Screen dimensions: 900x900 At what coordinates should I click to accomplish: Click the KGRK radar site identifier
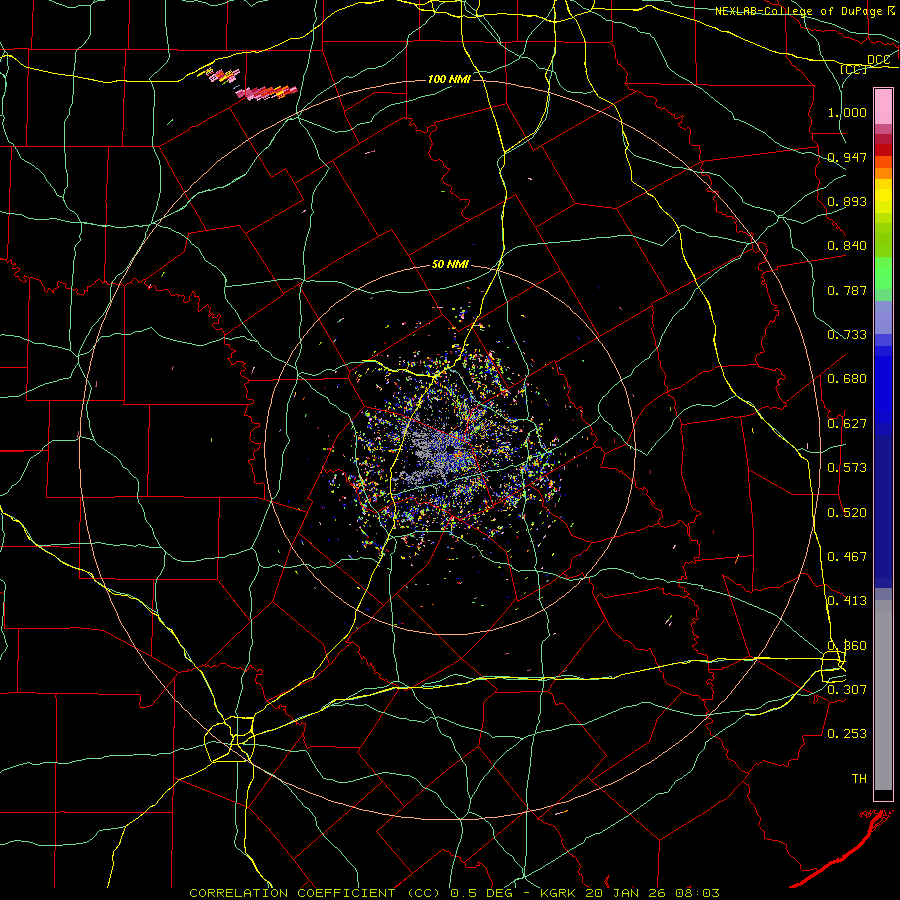pos(560,893)
